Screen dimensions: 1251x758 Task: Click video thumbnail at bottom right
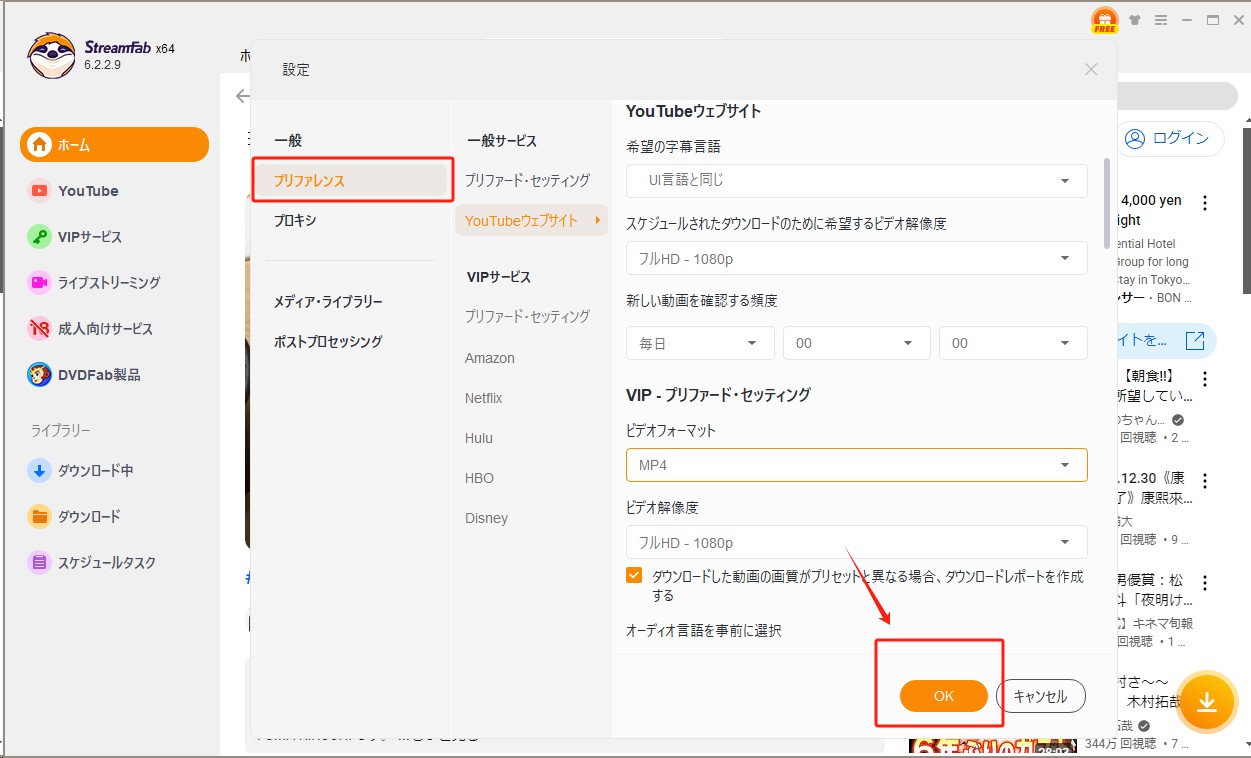click(993, 746)
